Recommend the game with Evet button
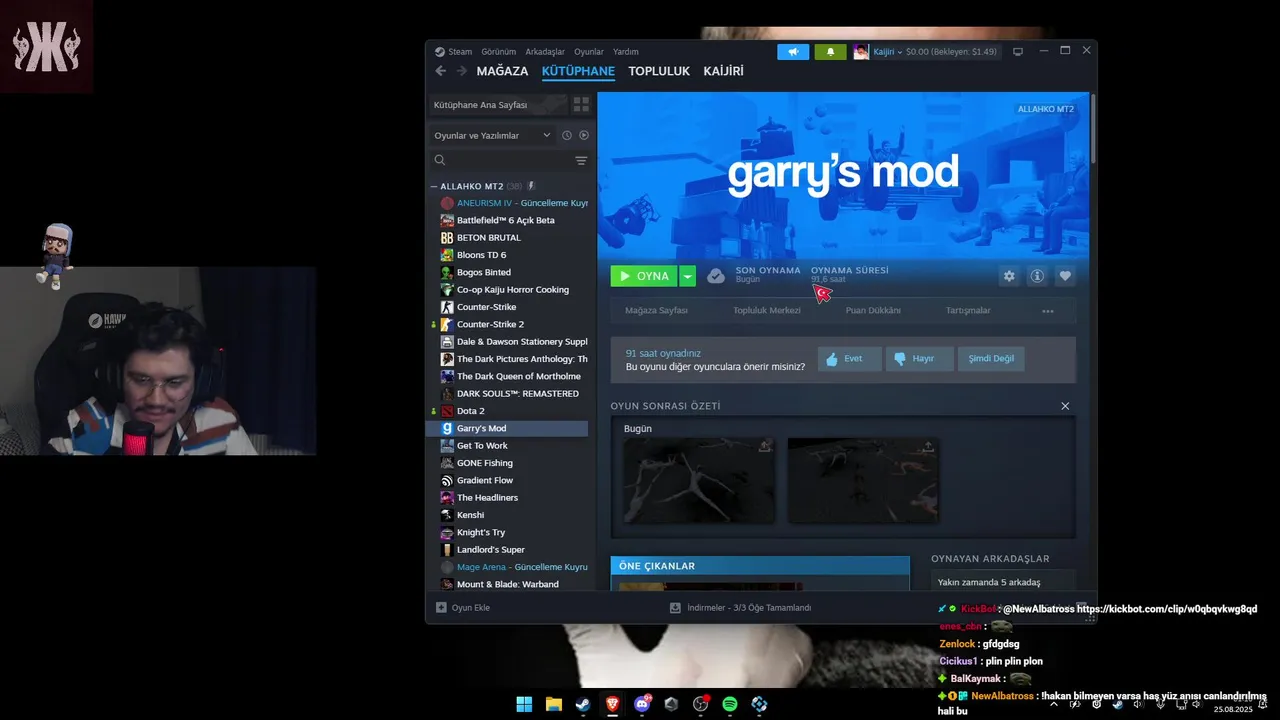1280x720 pixels. (850, 359)
